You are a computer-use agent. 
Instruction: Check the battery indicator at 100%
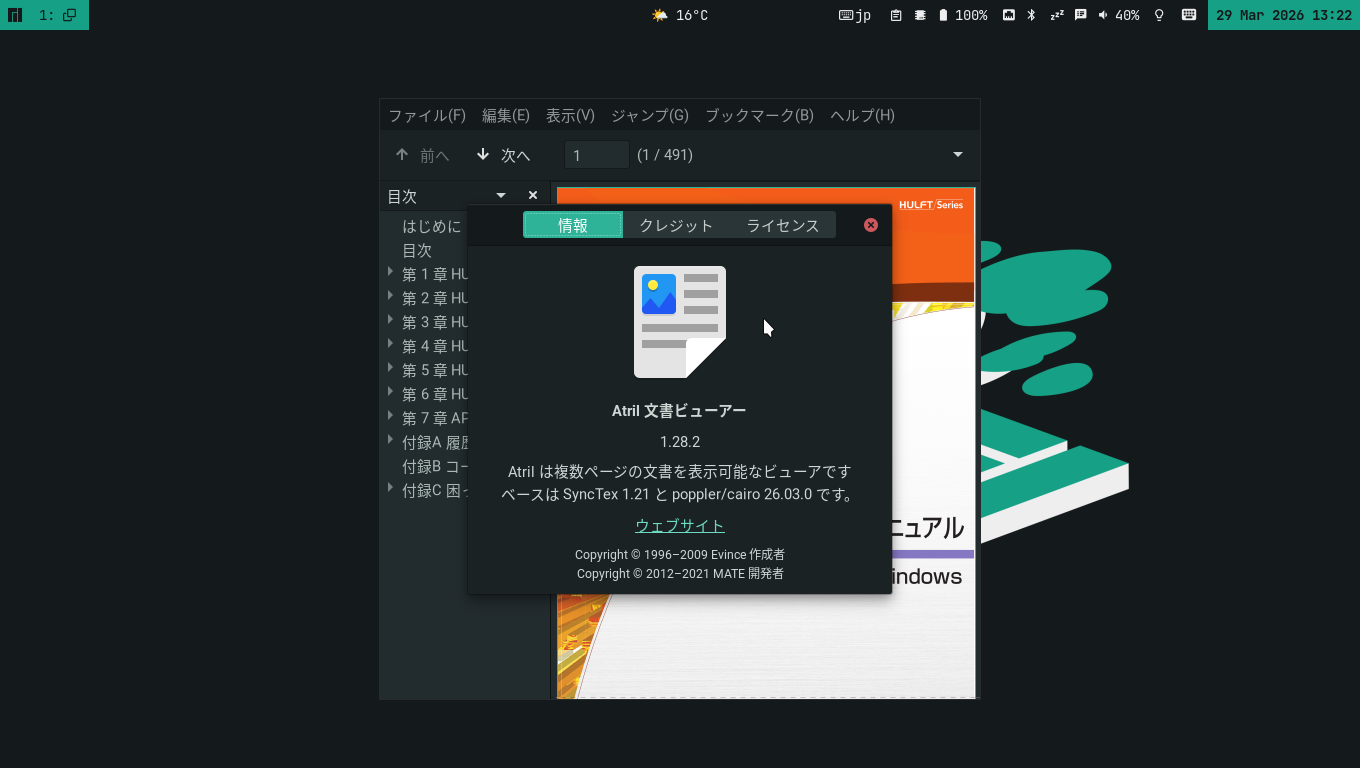coord(962,15)
